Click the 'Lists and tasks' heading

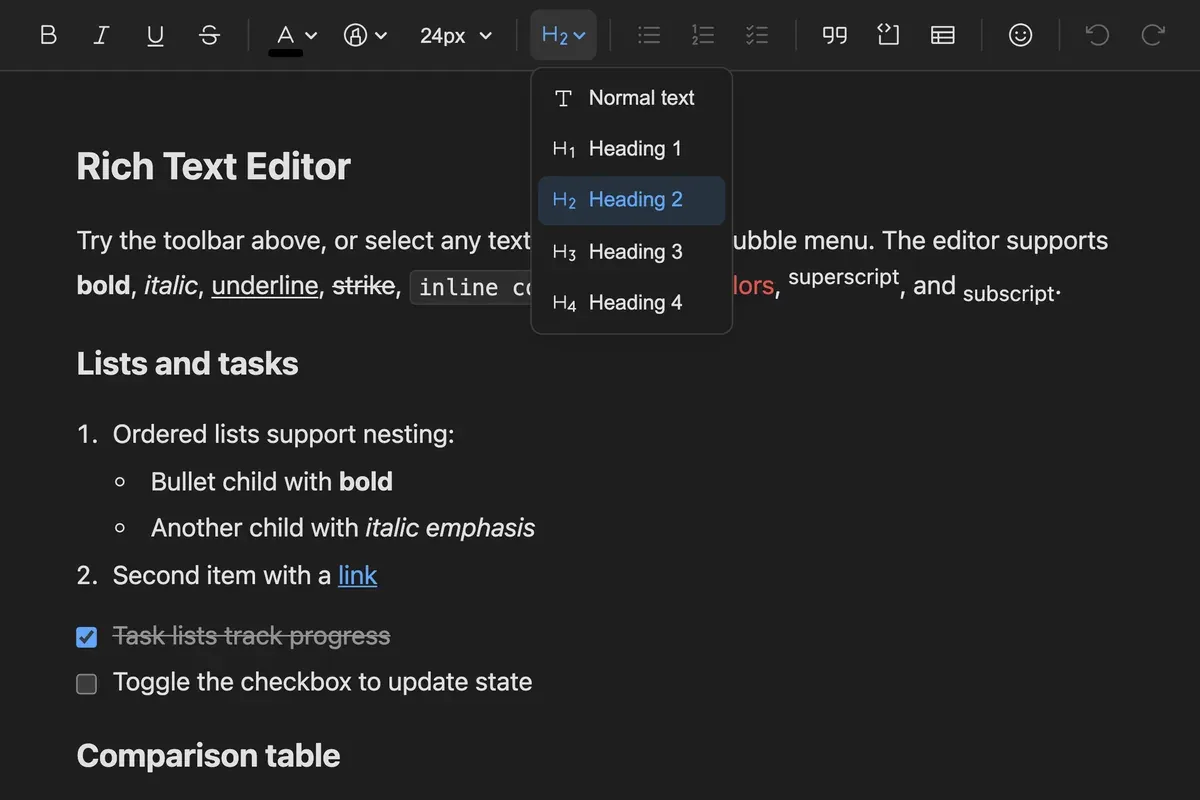[x=187, y=364]
